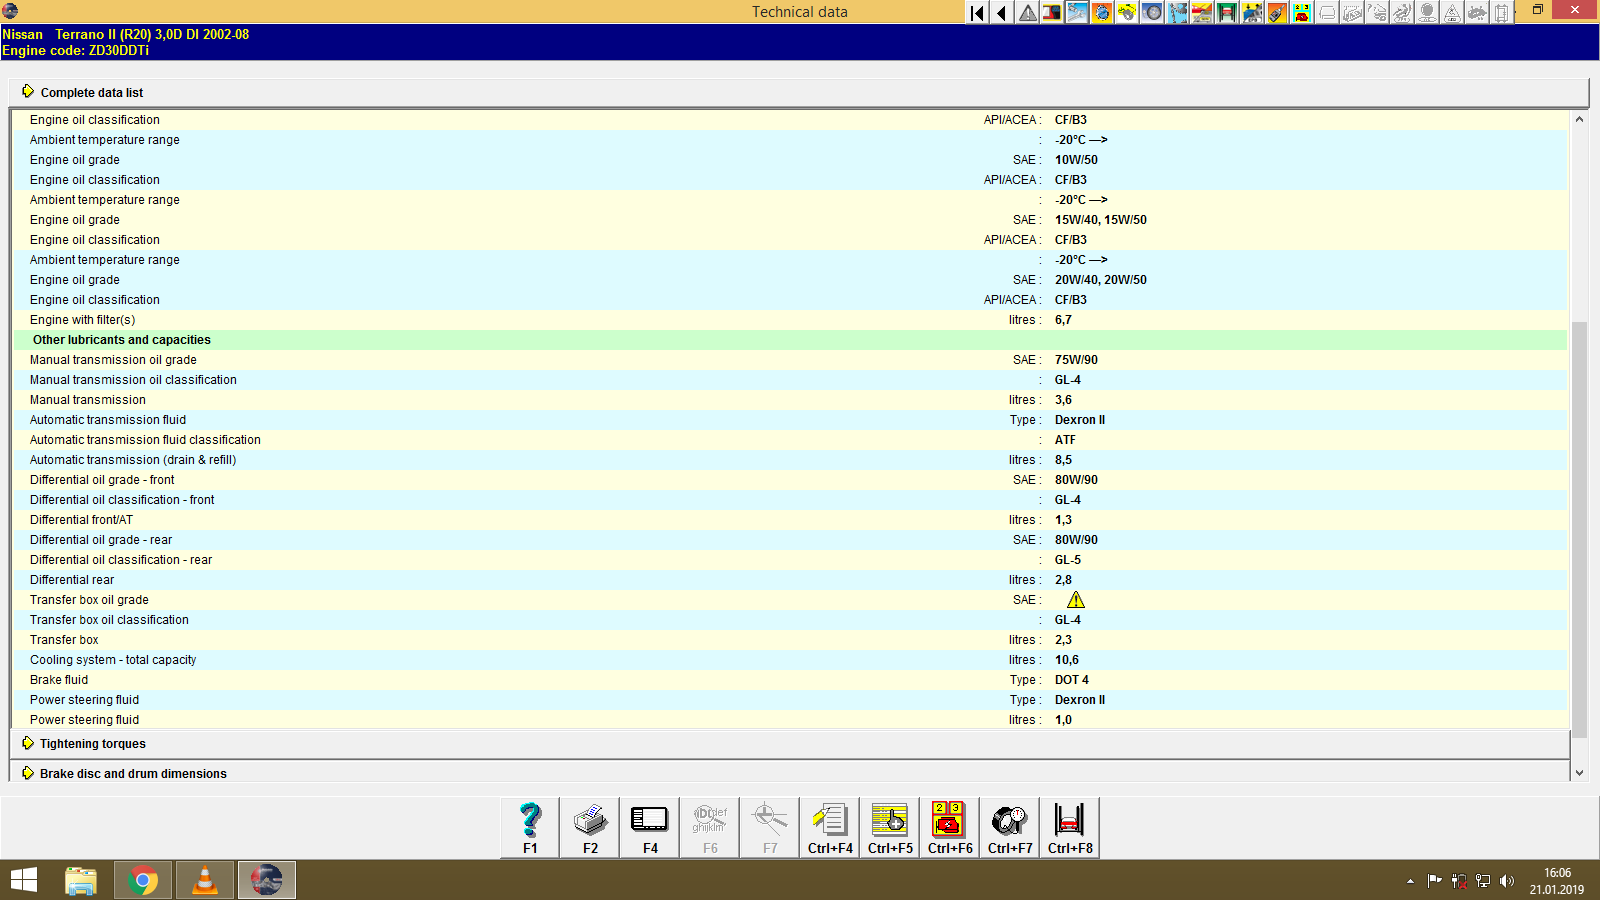Open engine codes via the Ctrl+F6 icon

pyautogui.click(x=948, y=827)
